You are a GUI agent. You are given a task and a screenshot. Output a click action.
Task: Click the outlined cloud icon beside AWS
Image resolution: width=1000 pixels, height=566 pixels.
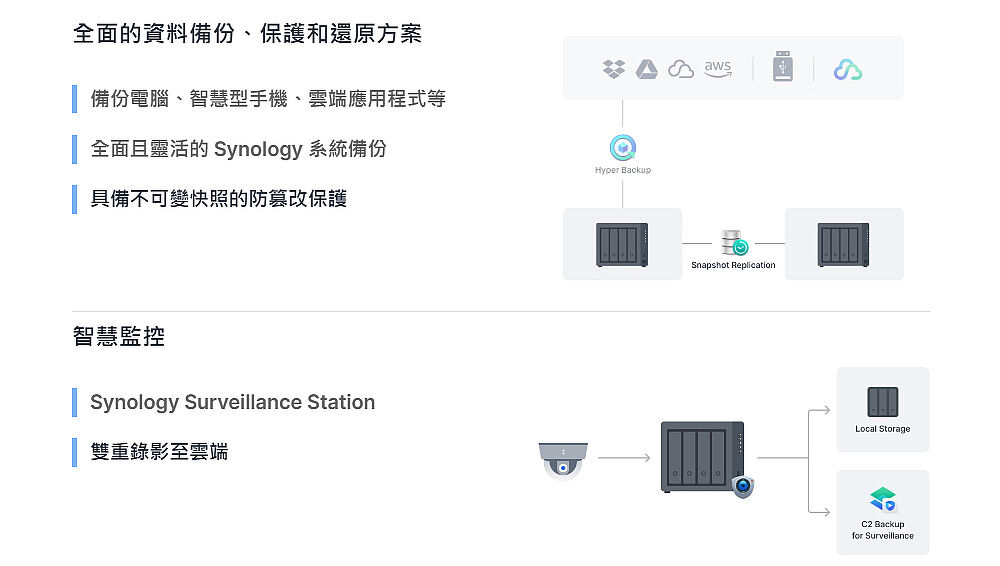(681, 69)
